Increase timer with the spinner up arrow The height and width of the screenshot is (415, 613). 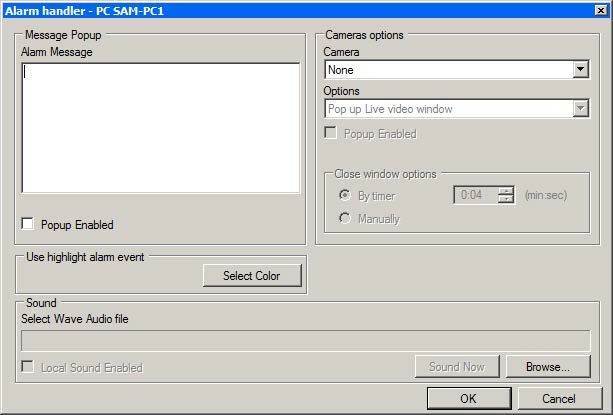tap(506, 190)
